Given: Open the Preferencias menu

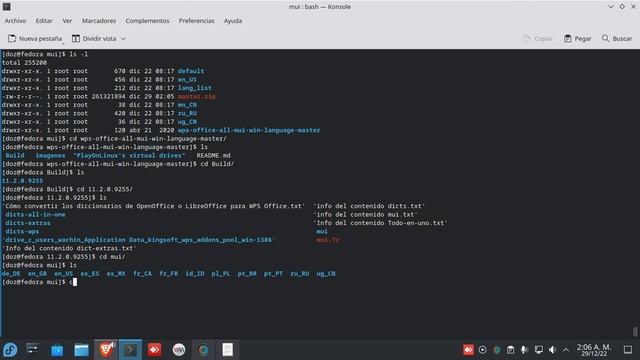Looking at the screenshot, I should (196, 21).
